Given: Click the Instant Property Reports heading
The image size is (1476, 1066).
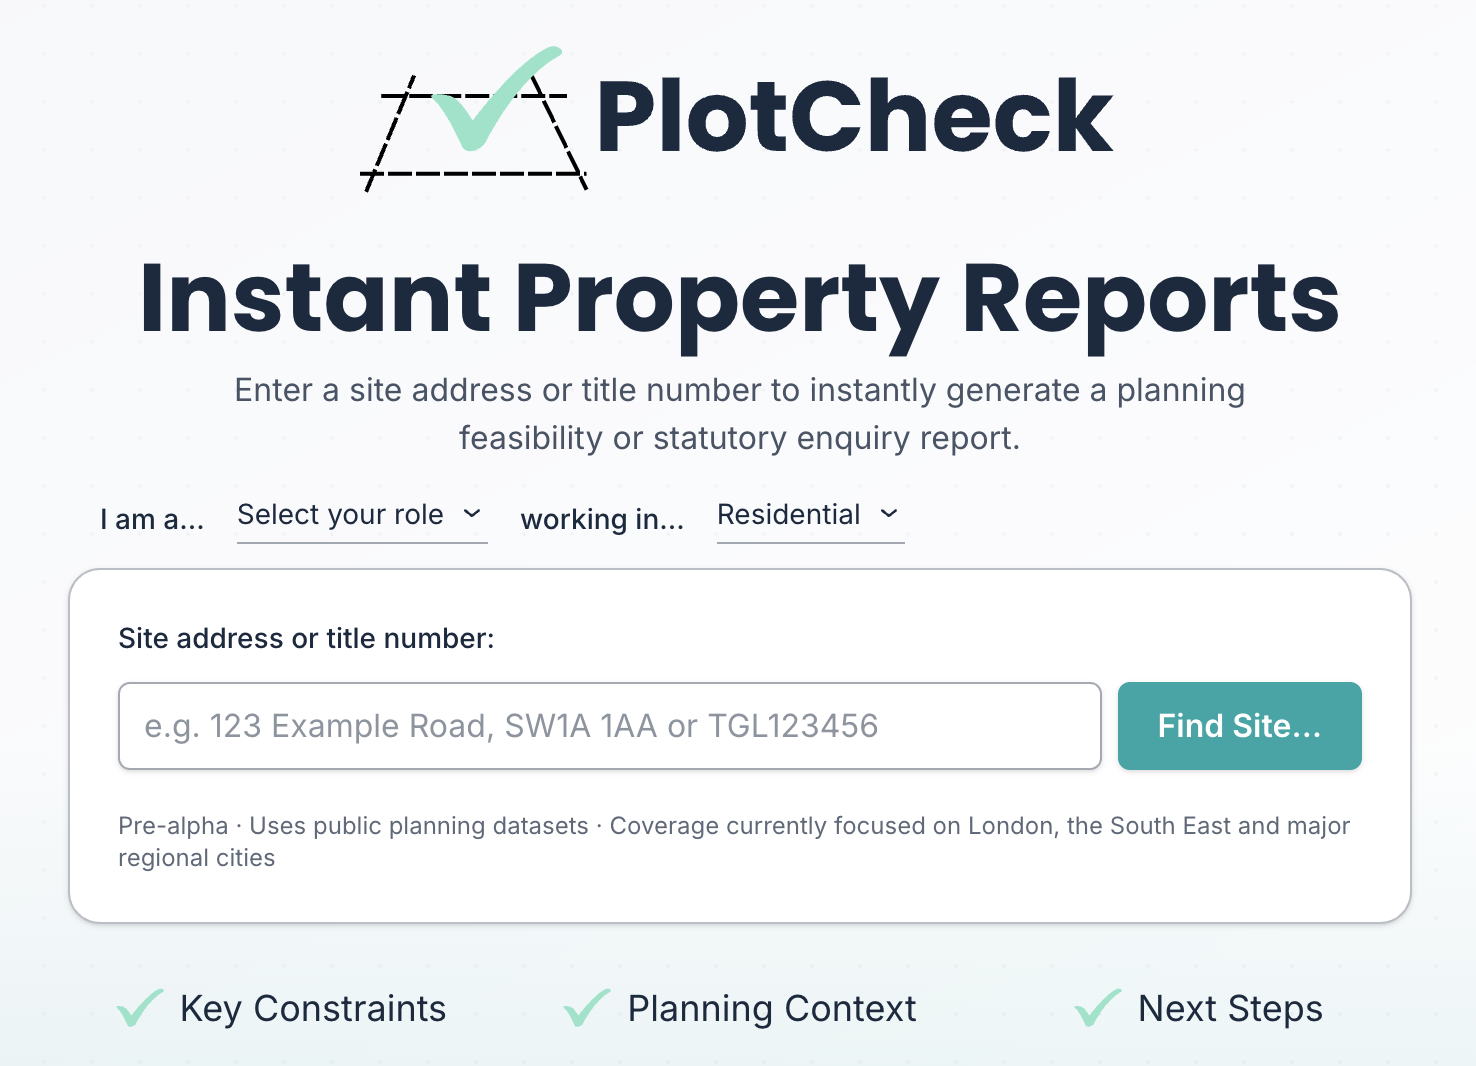Looking at the screenshot, I should coord(739,299).
